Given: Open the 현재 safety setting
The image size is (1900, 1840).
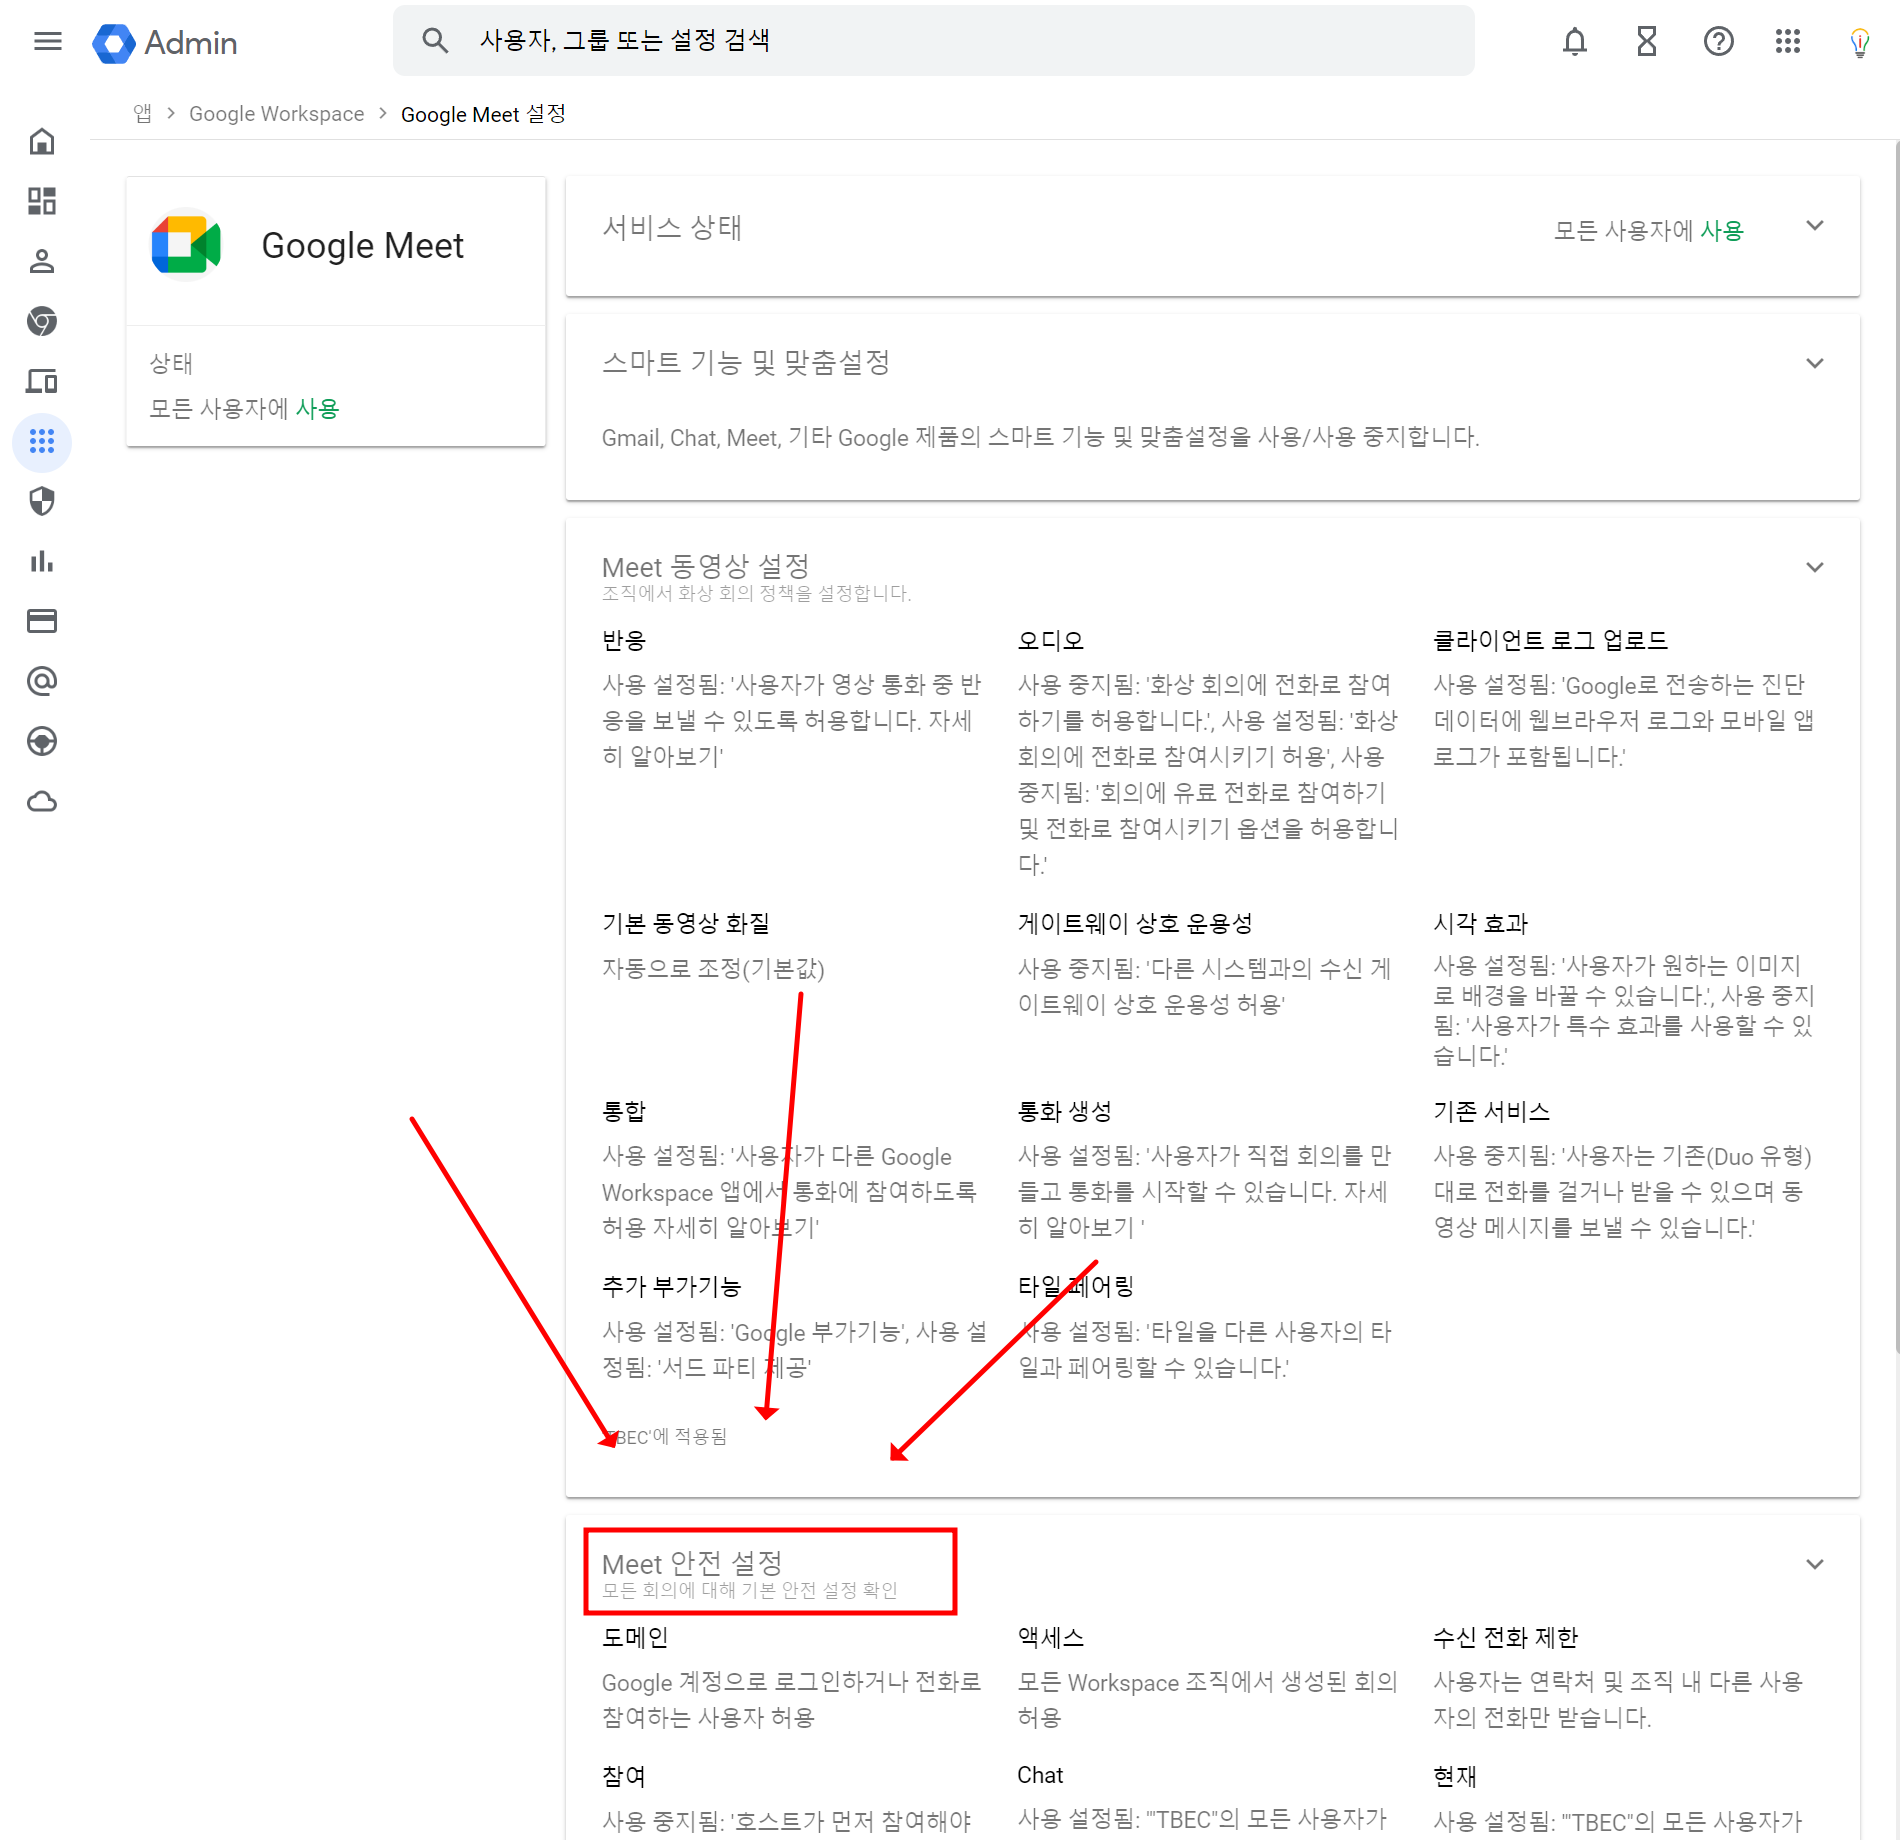Looking at the screenshot, I should tap(1455, 1776).
